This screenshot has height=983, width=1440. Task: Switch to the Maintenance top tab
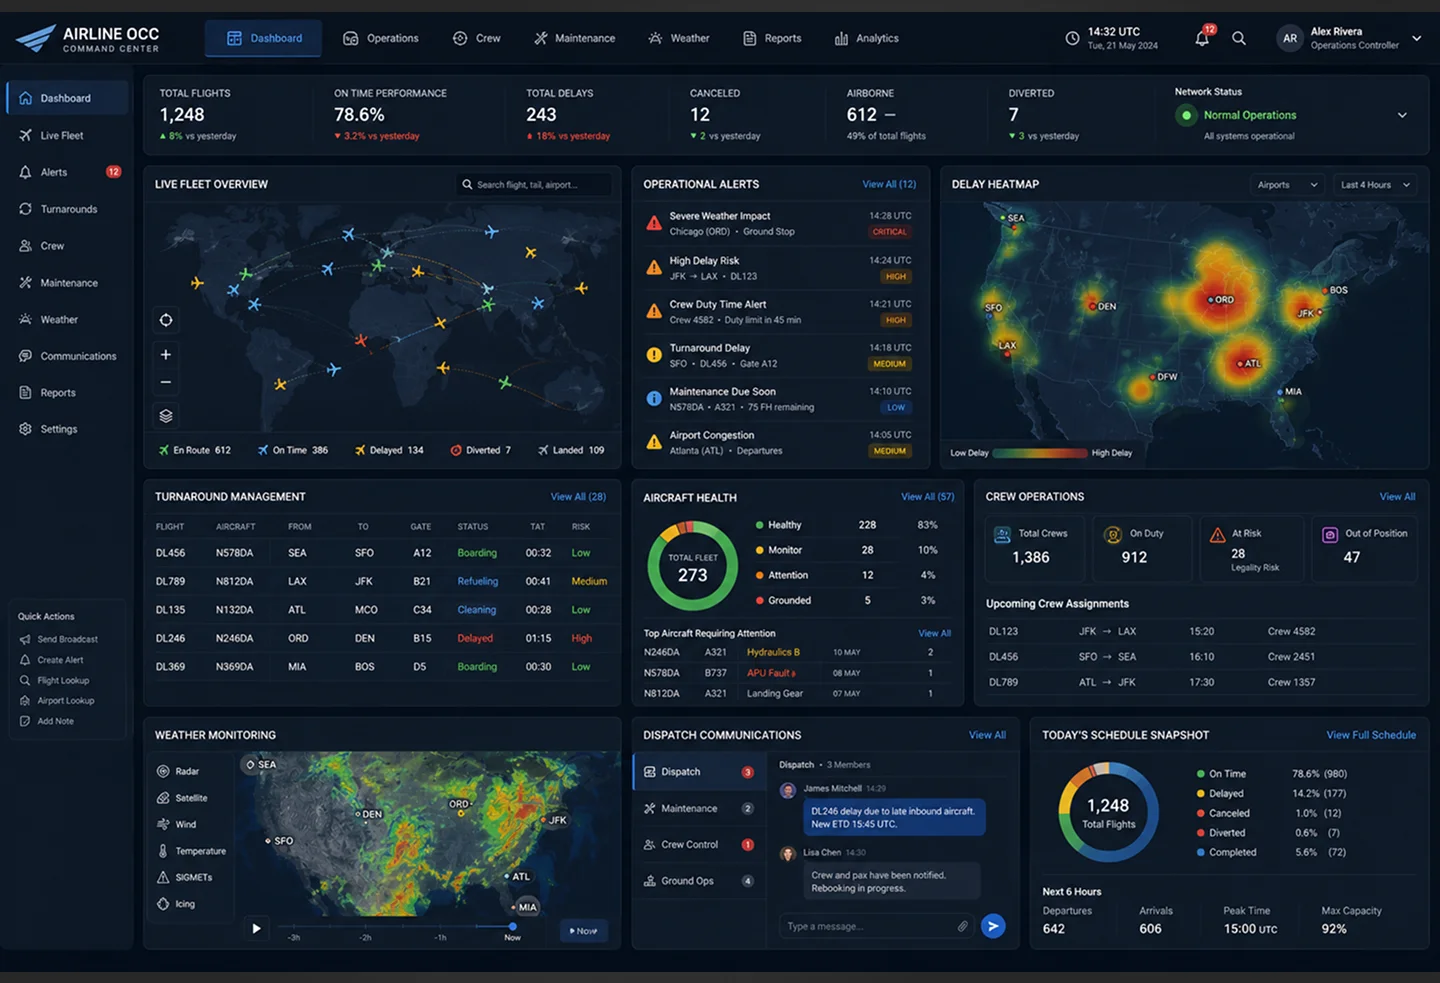click(575, 38)
